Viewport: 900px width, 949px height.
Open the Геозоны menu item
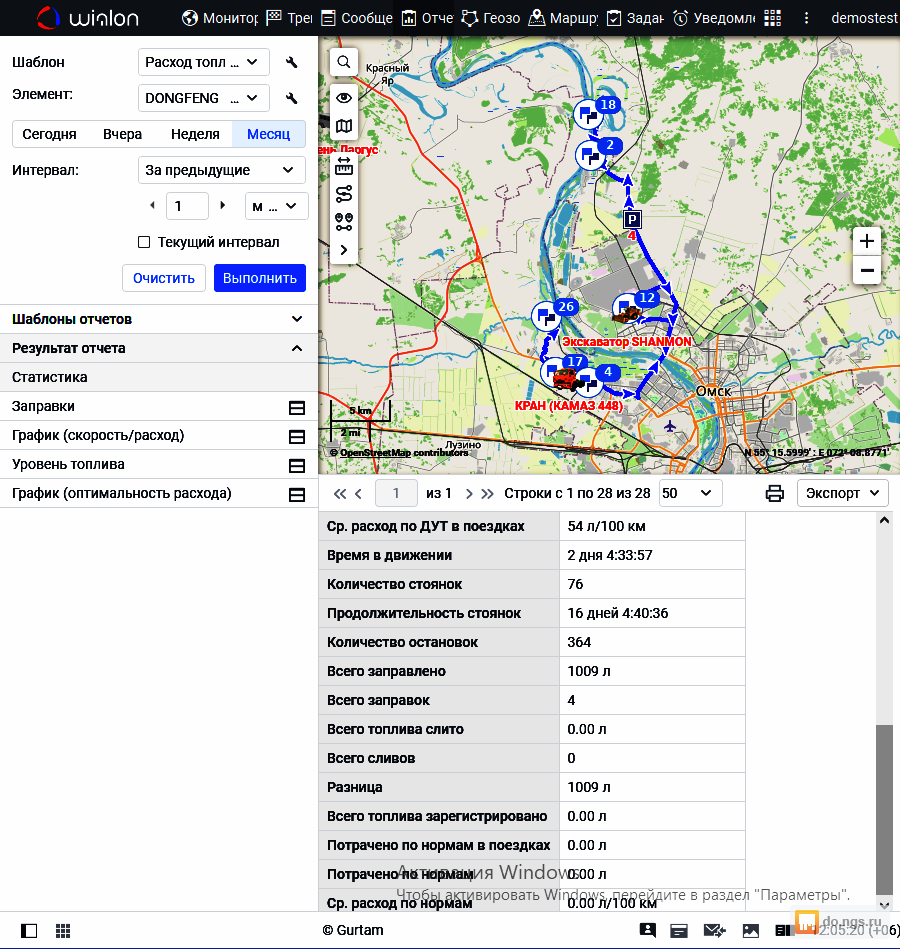coord(490,18)
